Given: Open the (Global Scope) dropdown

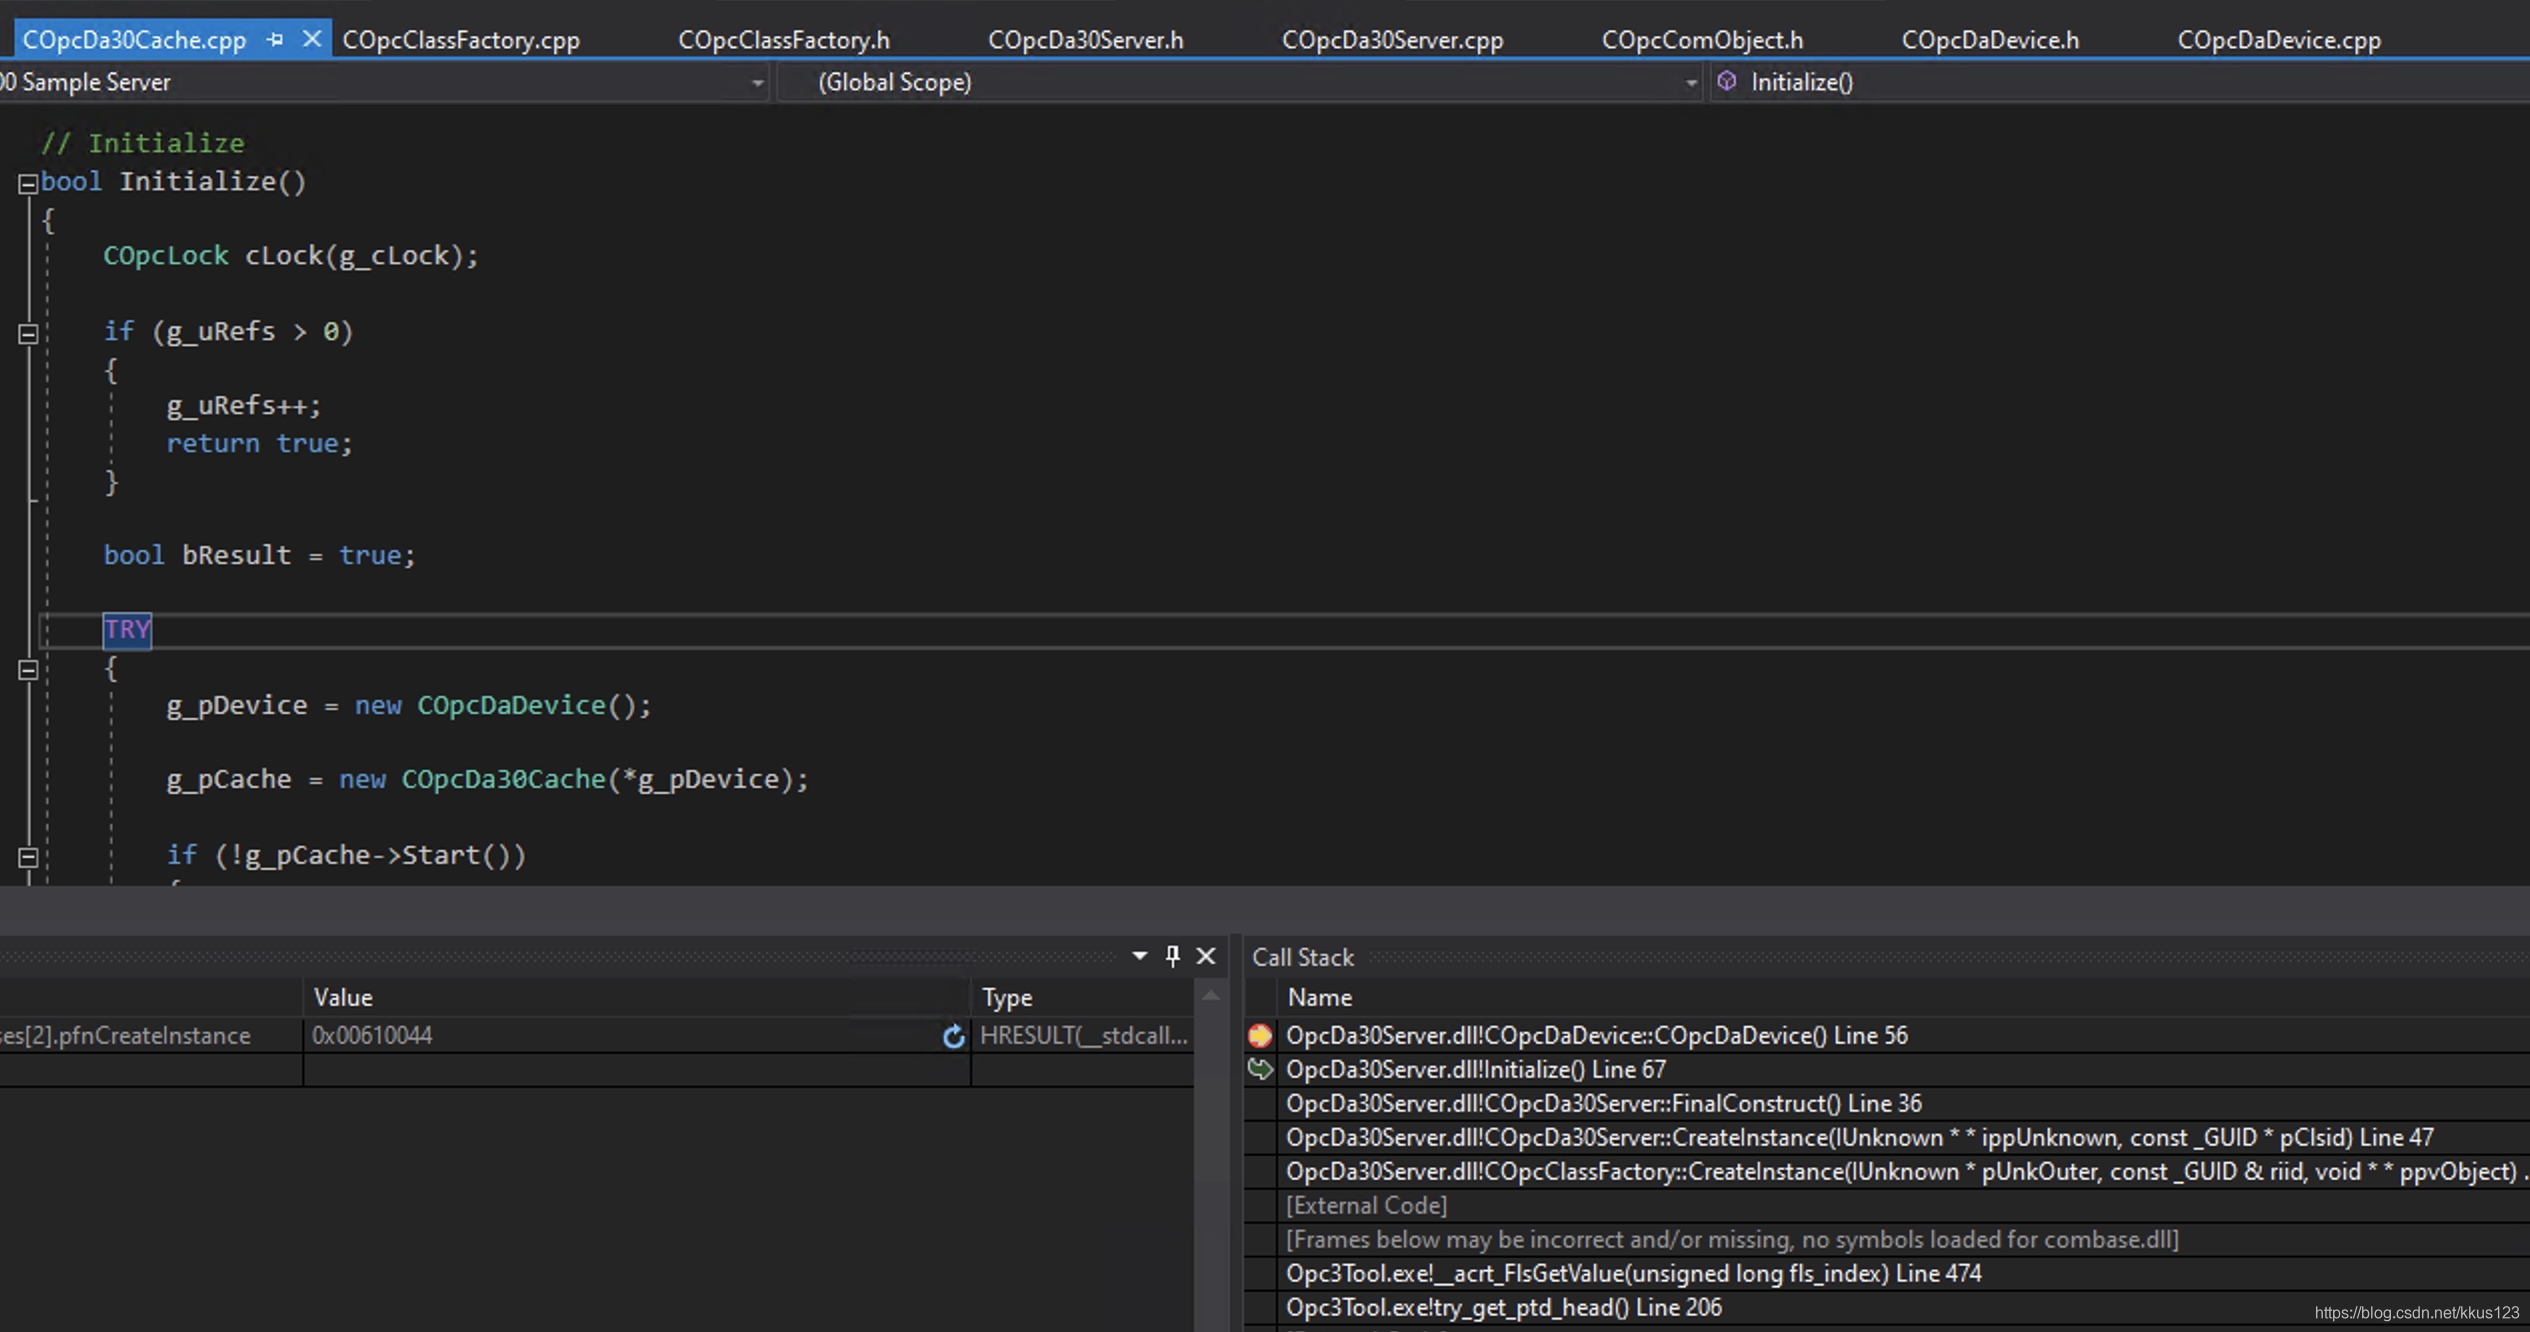Looking at the screenshot, I should pos(1690,83).
